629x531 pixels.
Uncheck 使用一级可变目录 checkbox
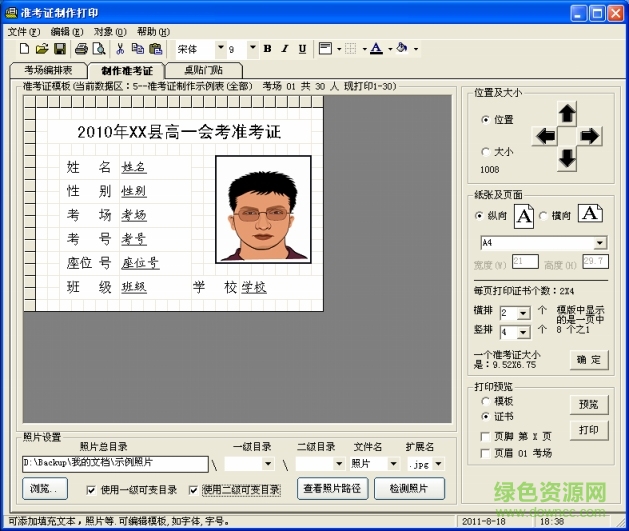pos(91,490)
